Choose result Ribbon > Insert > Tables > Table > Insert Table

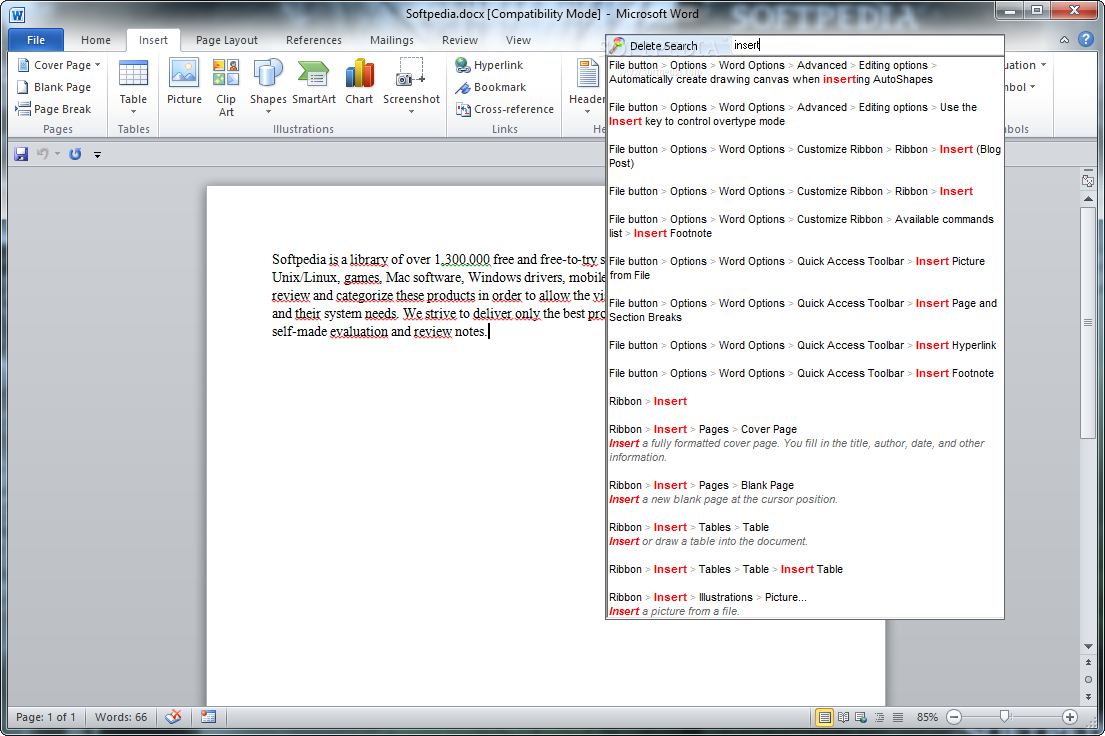point(805,569)
